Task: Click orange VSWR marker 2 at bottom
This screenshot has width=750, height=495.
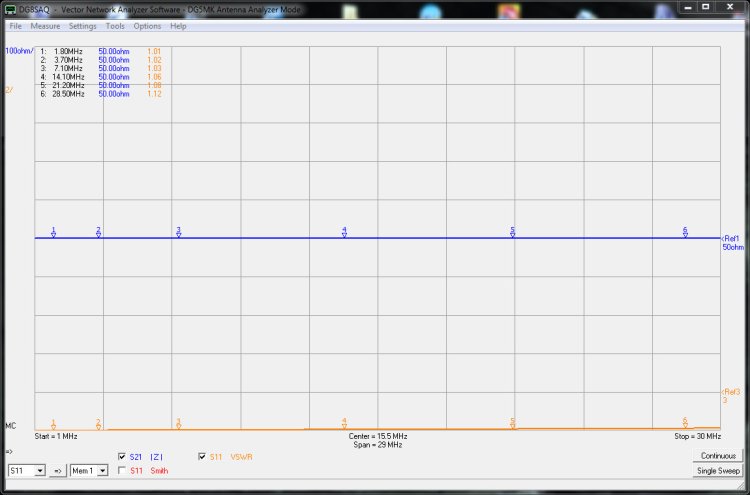Action: tap(98, 424)
